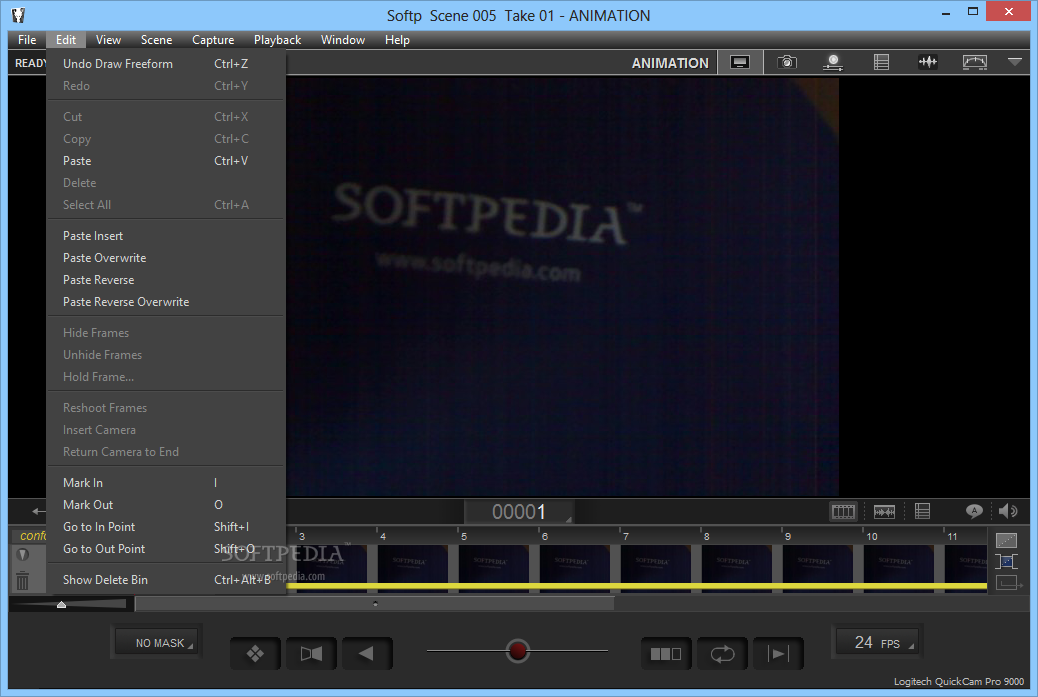
Task: Choose Go to In Point
Action: click(166, 526)
